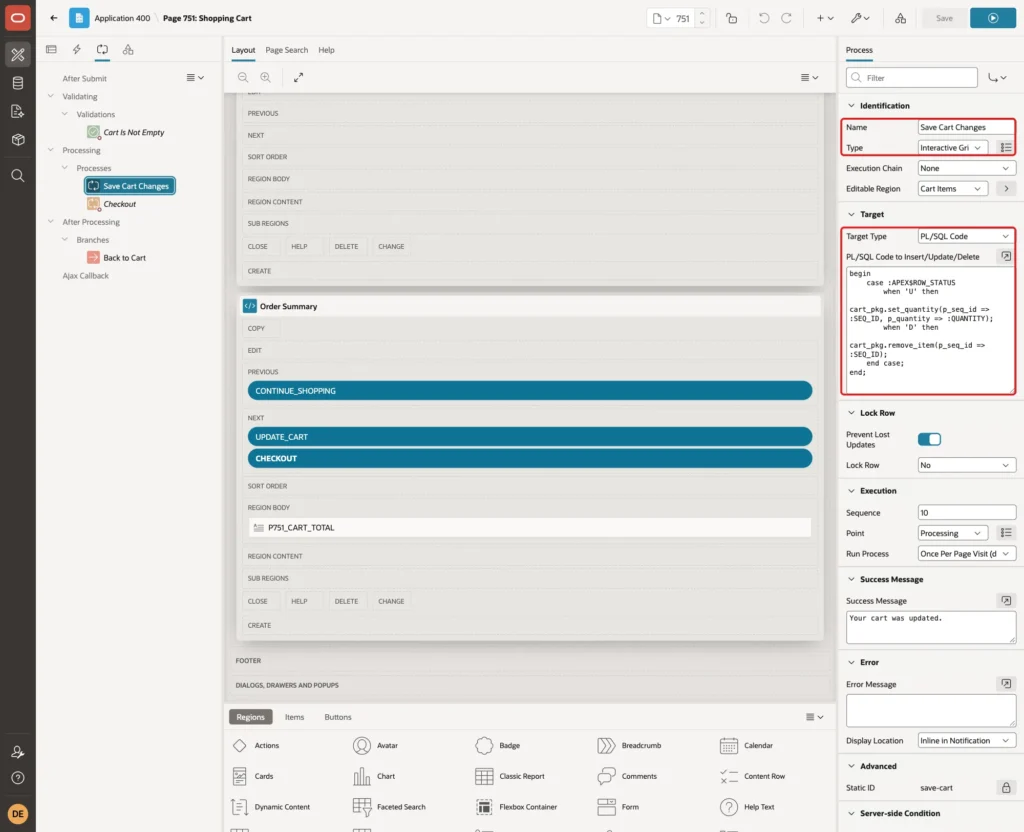Open Administration user icon in sidebar

(18, 752)
